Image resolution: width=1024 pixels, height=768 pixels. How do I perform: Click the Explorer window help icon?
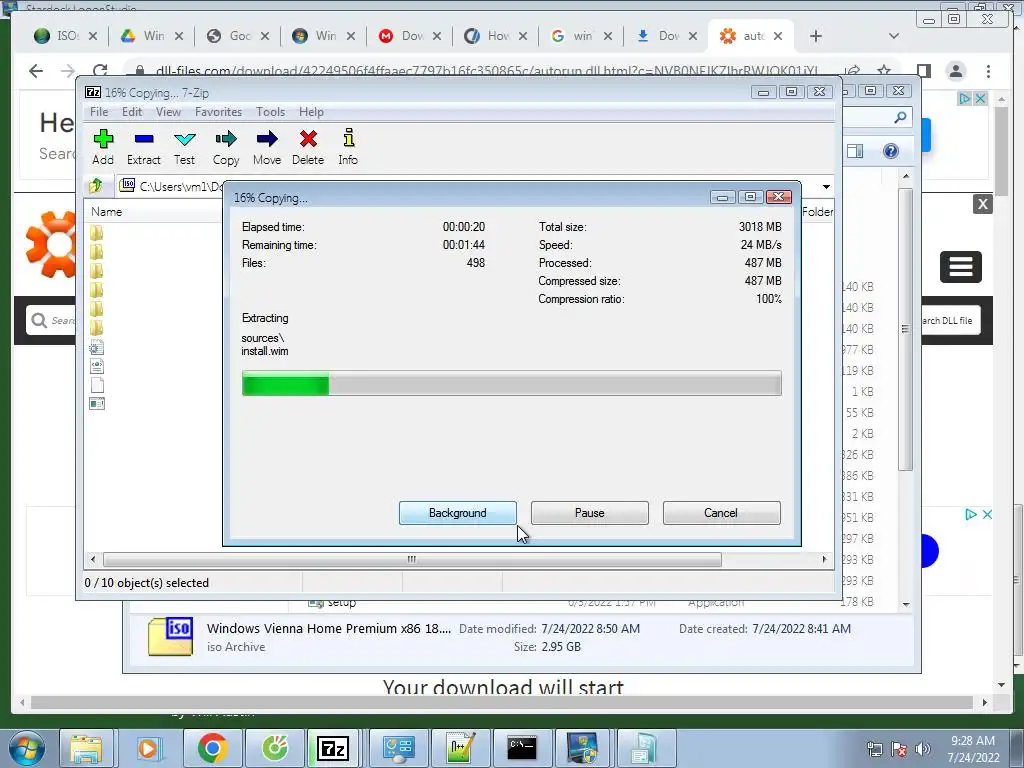pyautogui.click(x=891, y=152)
